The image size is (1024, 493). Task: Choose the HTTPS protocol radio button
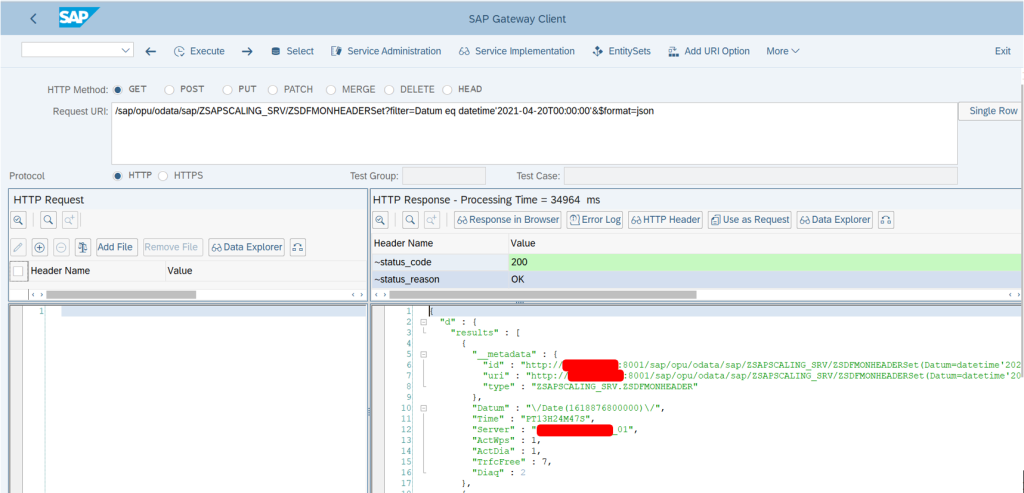tap(163, 176)
